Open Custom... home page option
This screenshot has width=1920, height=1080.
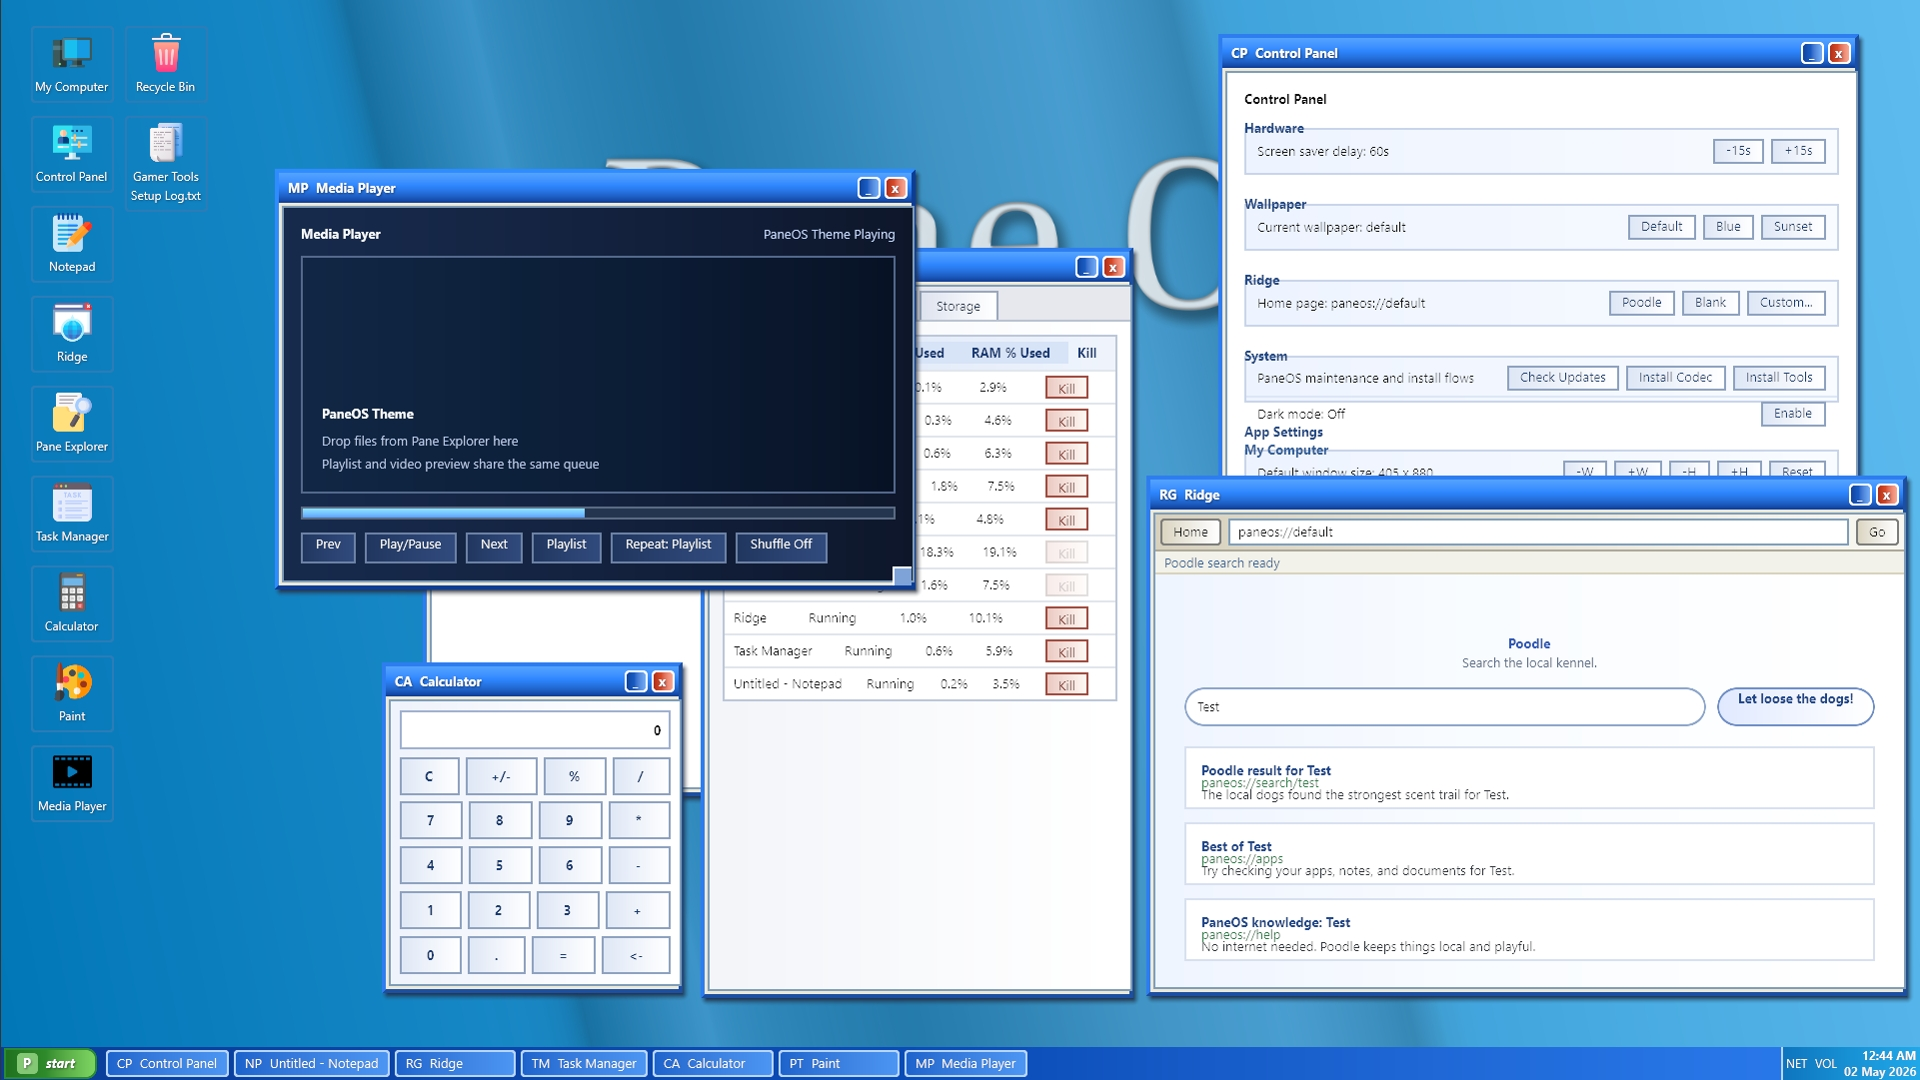point(1786,303)
